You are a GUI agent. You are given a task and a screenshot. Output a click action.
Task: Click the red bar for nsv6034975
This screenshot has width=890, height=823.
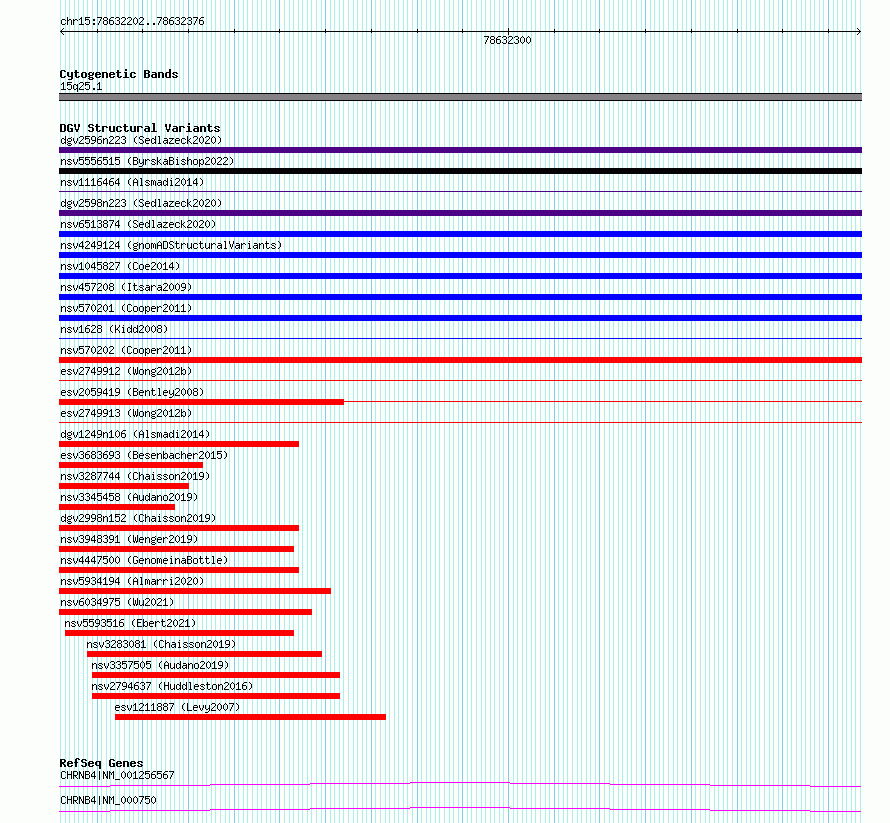click(186, 612)
